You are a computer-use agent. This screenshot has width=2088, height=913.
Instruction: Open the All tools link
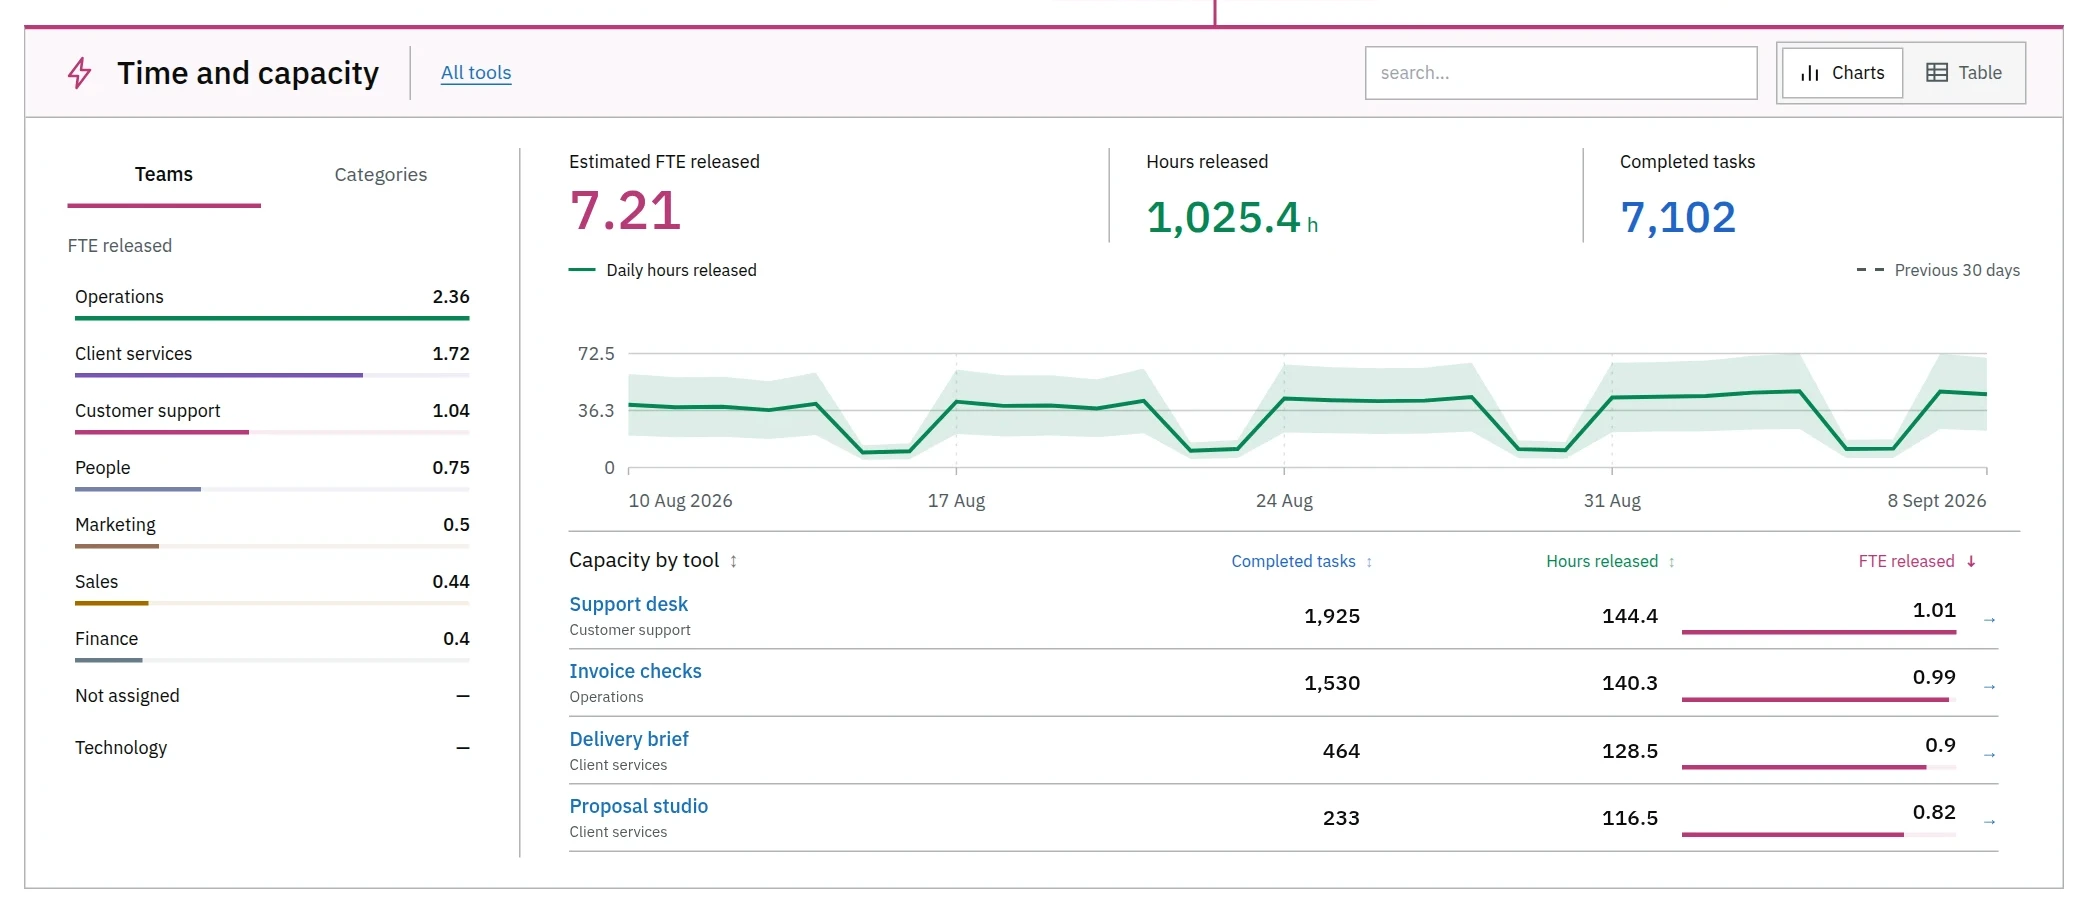476,73
